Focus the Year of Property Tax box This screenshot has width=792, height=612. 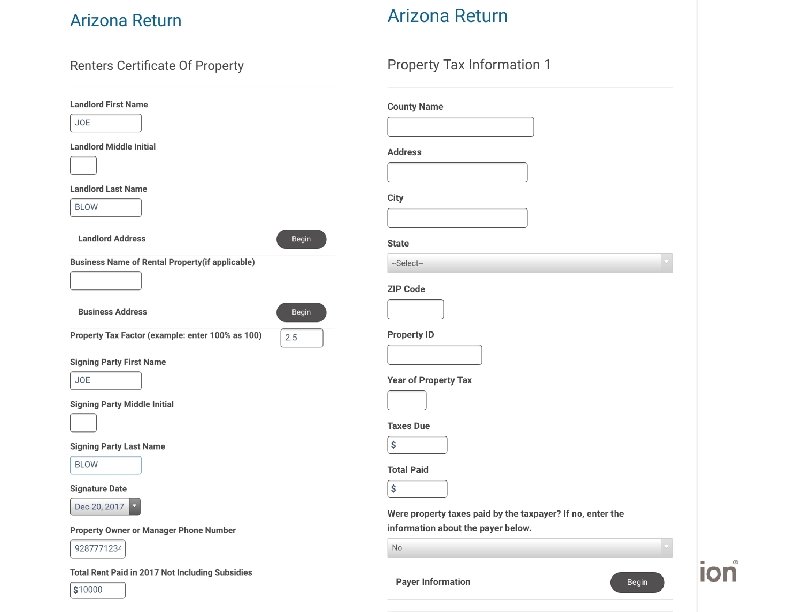[x=407, y=401]
